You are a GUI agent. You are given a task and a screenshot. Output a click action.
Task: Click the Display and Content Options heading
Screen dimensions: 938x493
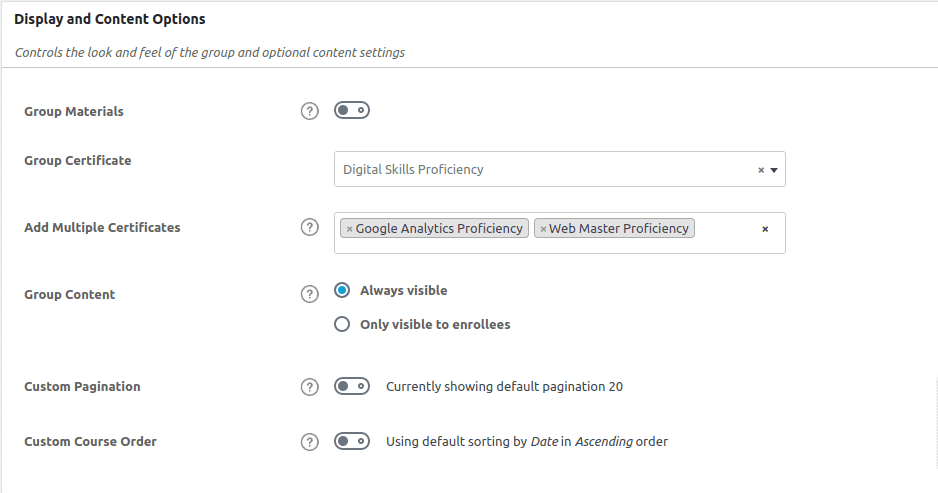[x=110, y=19]
